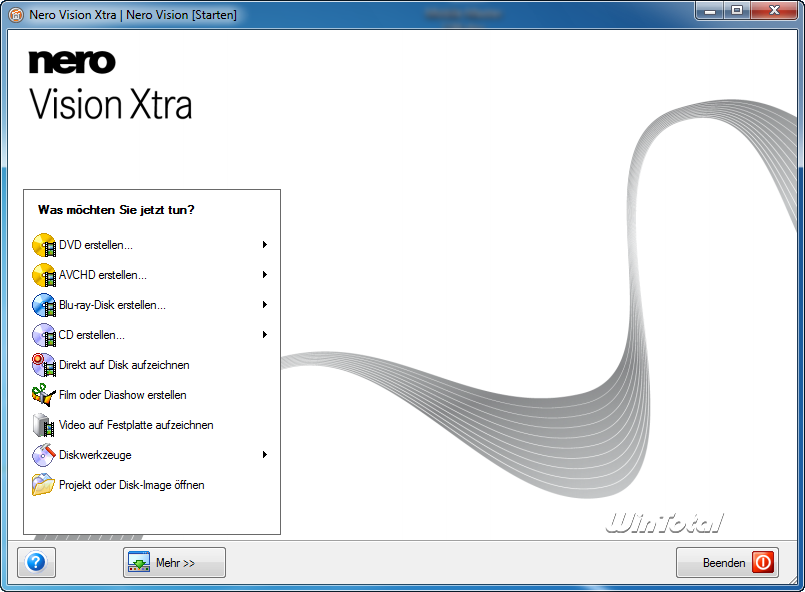Viewport: 805px width, 592px height.
Task: Click the AVCHD erstellen disc icon
Action: [44, 275]
